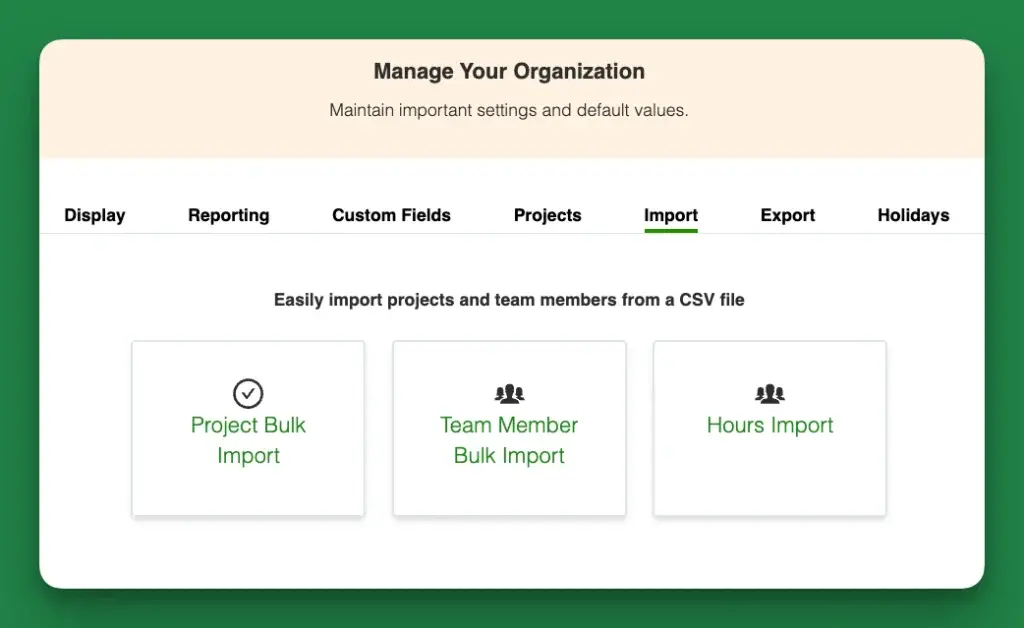
Task: Click the Project Bulk Import link text
Action: [248, 440]
